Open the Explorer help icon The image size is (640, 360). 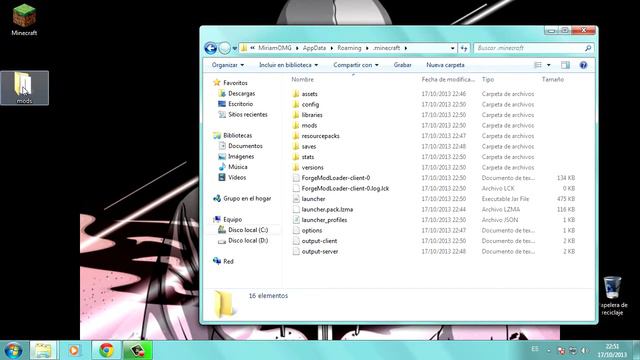click(583, 65)
